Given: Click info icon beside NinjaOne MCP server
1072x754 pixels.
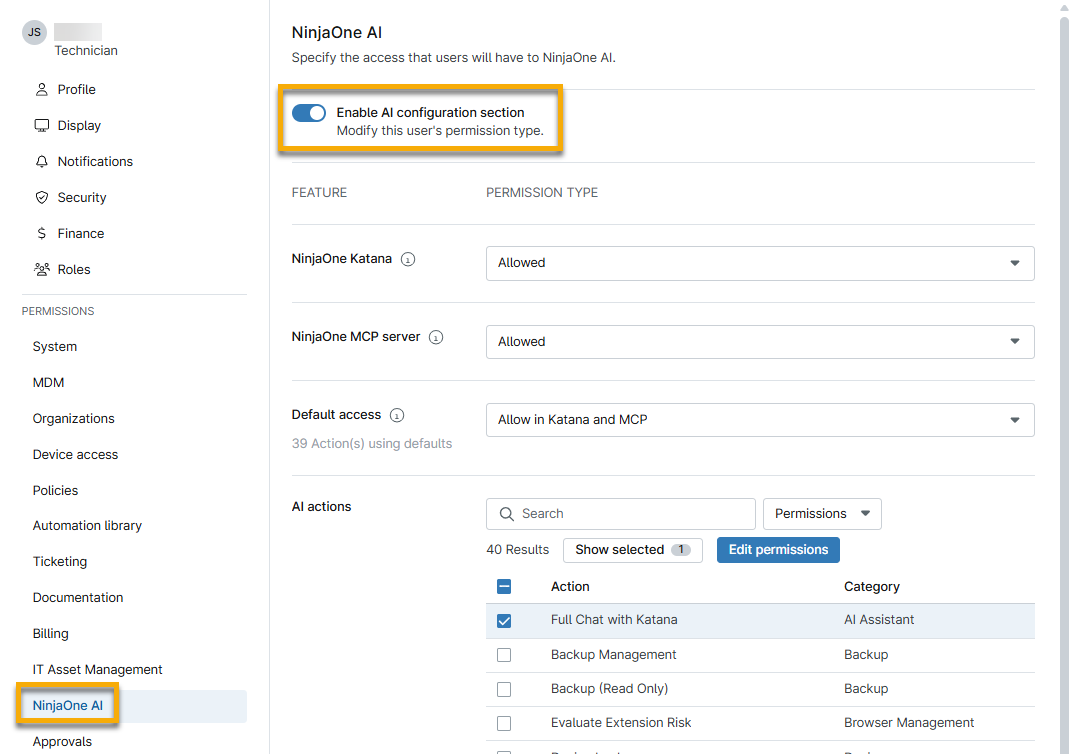Looking at the screenshot, I should [436, 338].
